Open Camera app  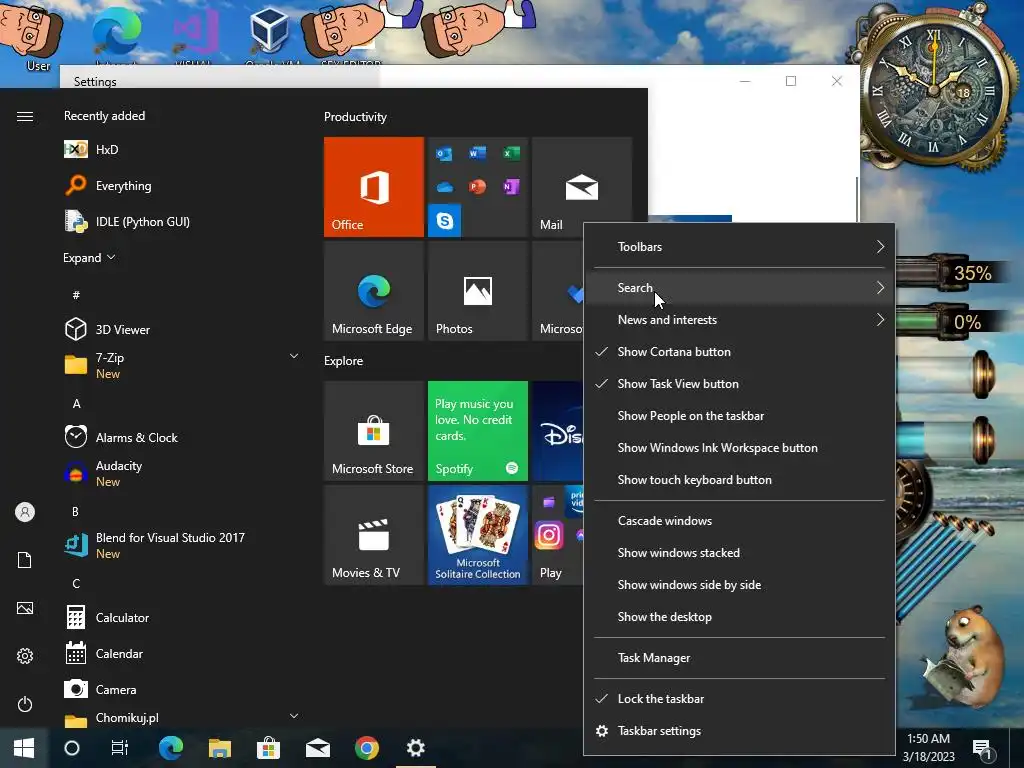[182, 689]
